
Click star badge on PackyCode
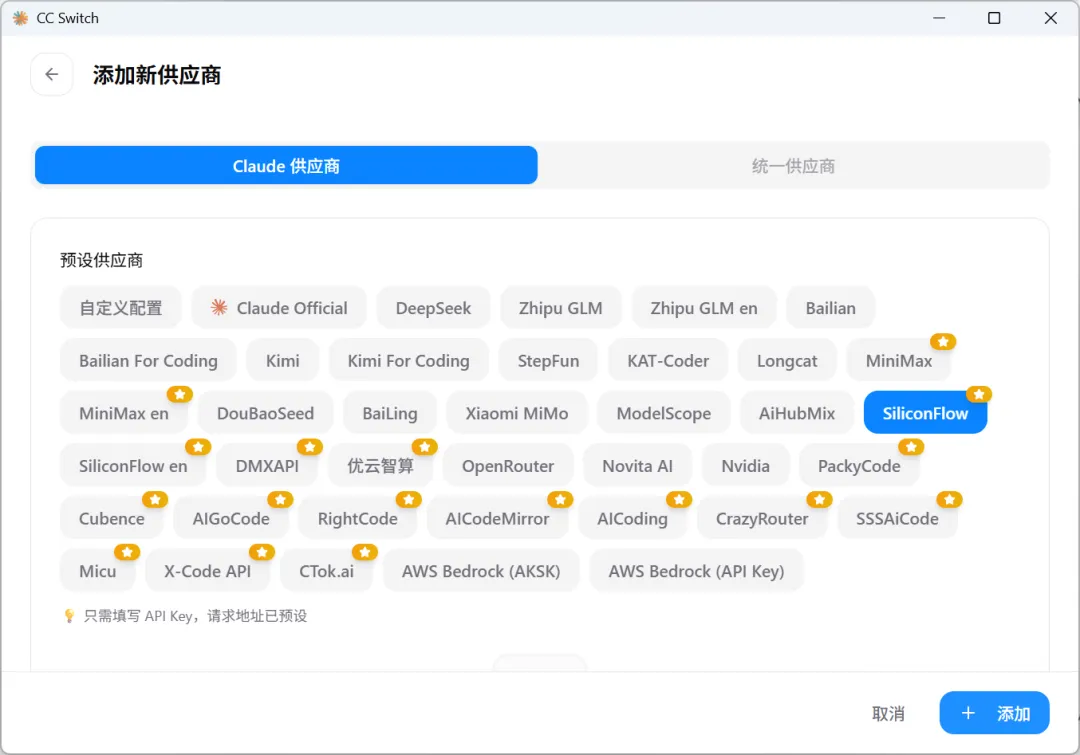coord(911,447)
